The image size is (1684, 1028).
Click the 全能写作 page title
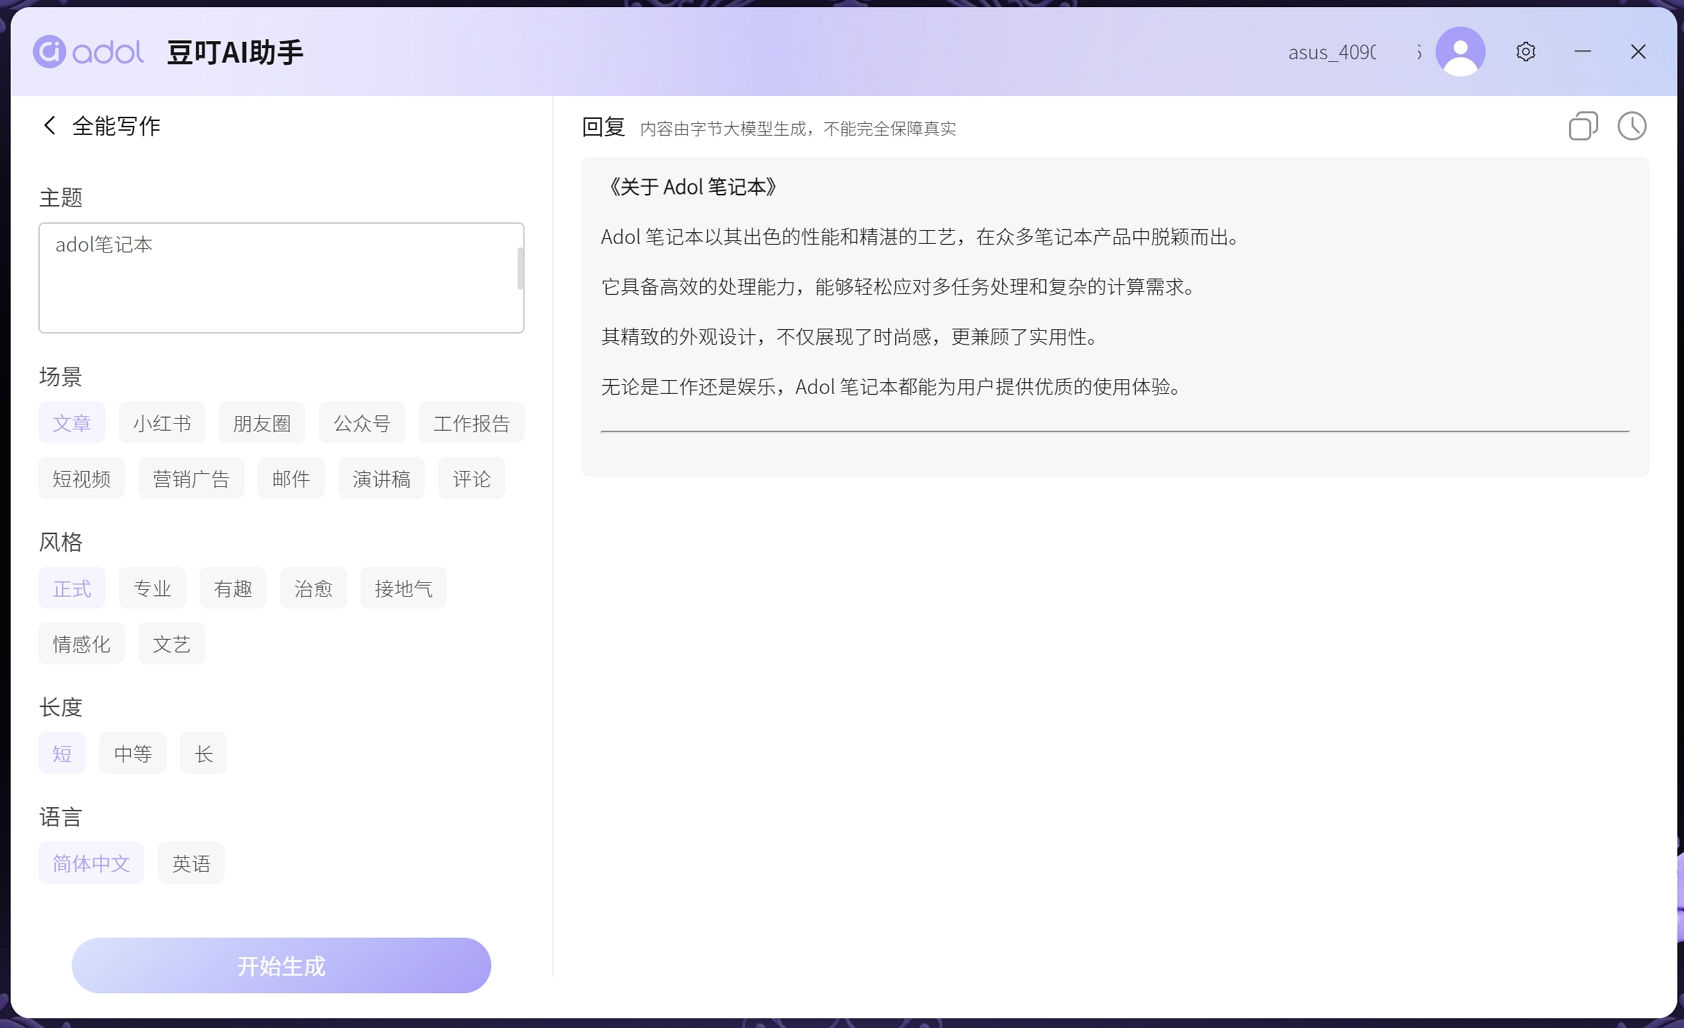pos(116,126)
